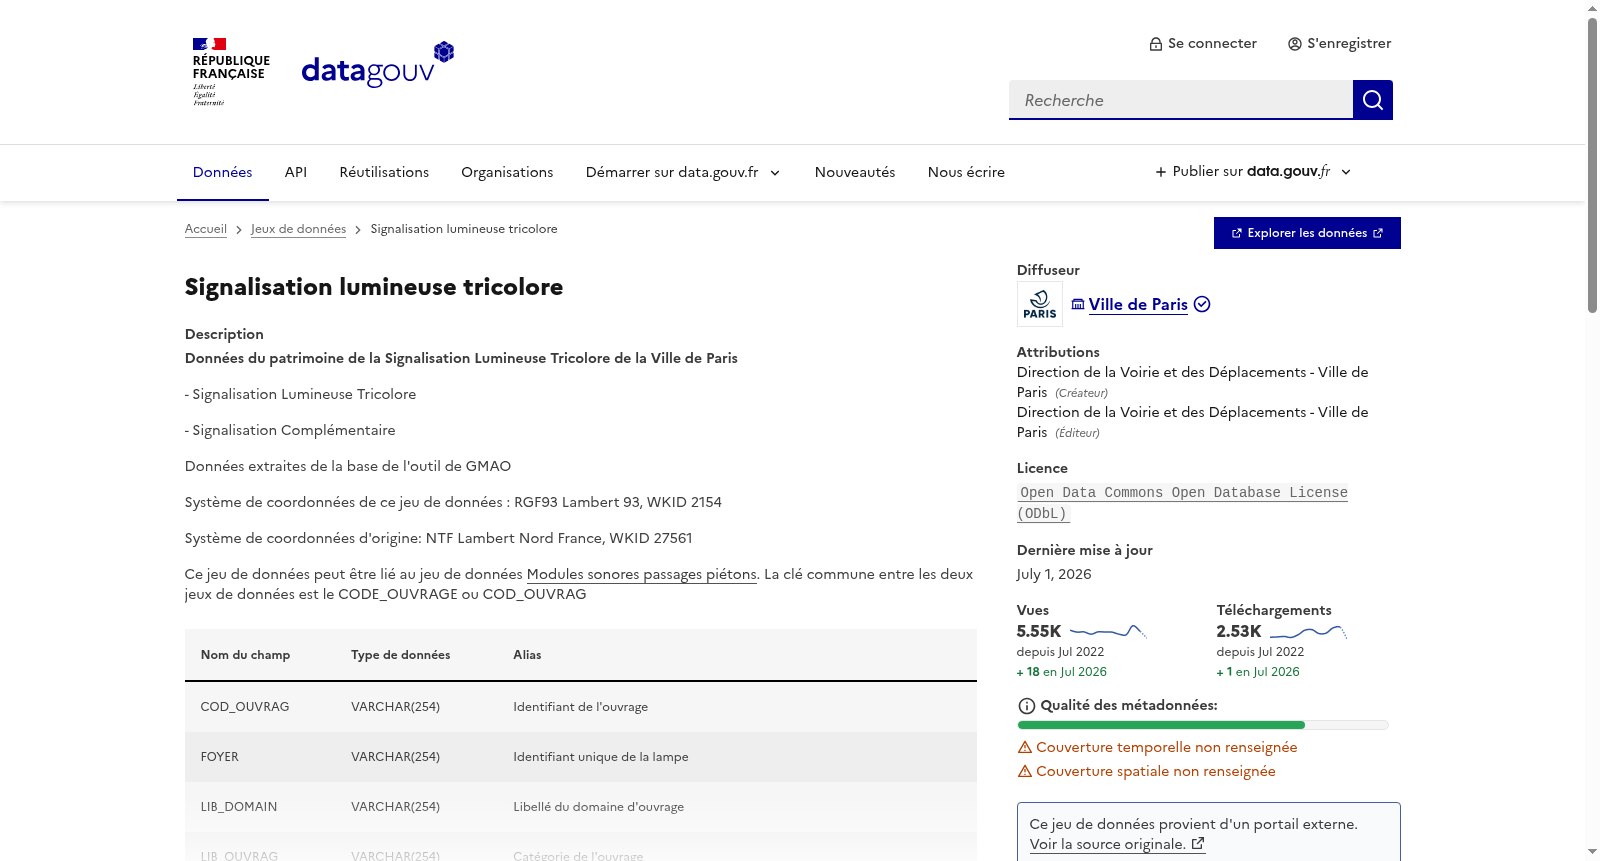Screen dimensions: 1600x861
Task: Click the Vues sparkline chart
Action: click(1108, 631)
